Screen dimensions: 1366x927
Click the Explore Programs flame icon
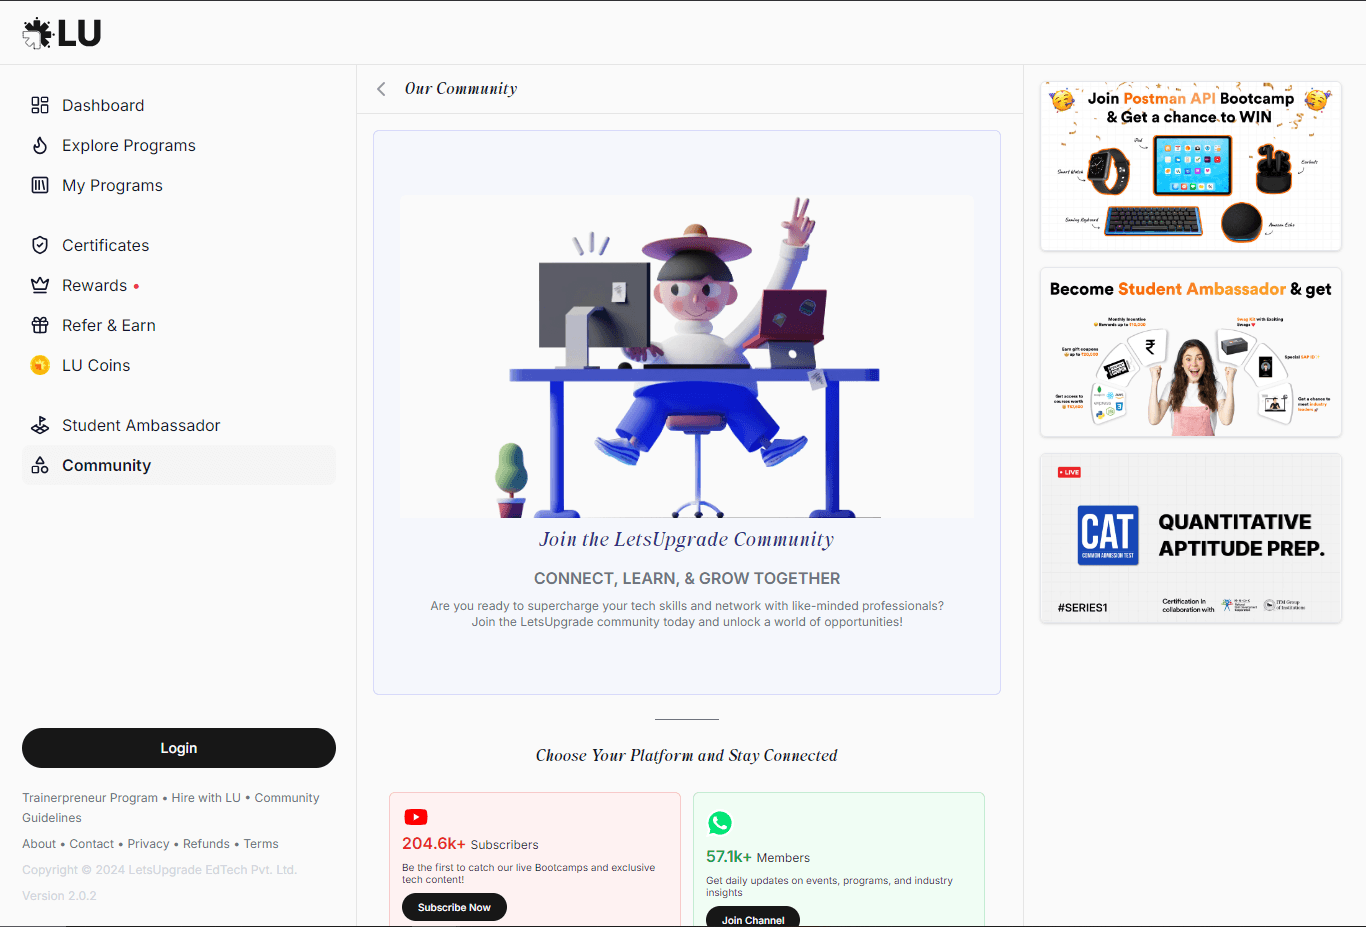click(x=40, y=144)
